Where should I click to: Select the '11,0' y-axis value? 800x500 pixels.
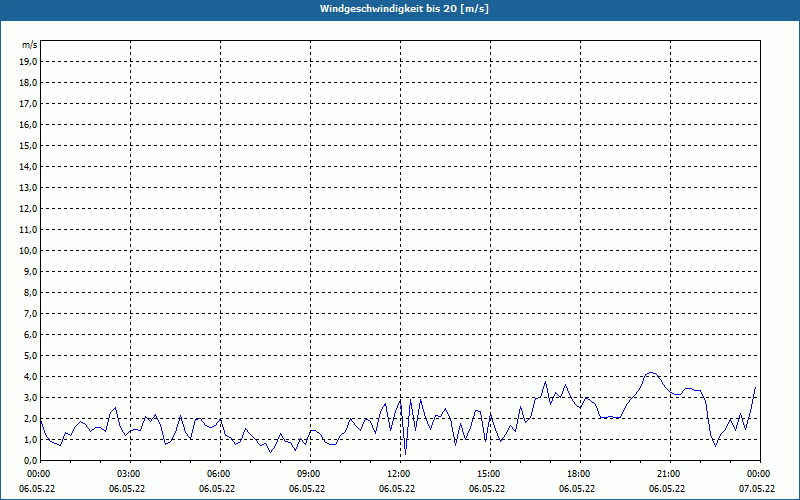tap(29, 230)
